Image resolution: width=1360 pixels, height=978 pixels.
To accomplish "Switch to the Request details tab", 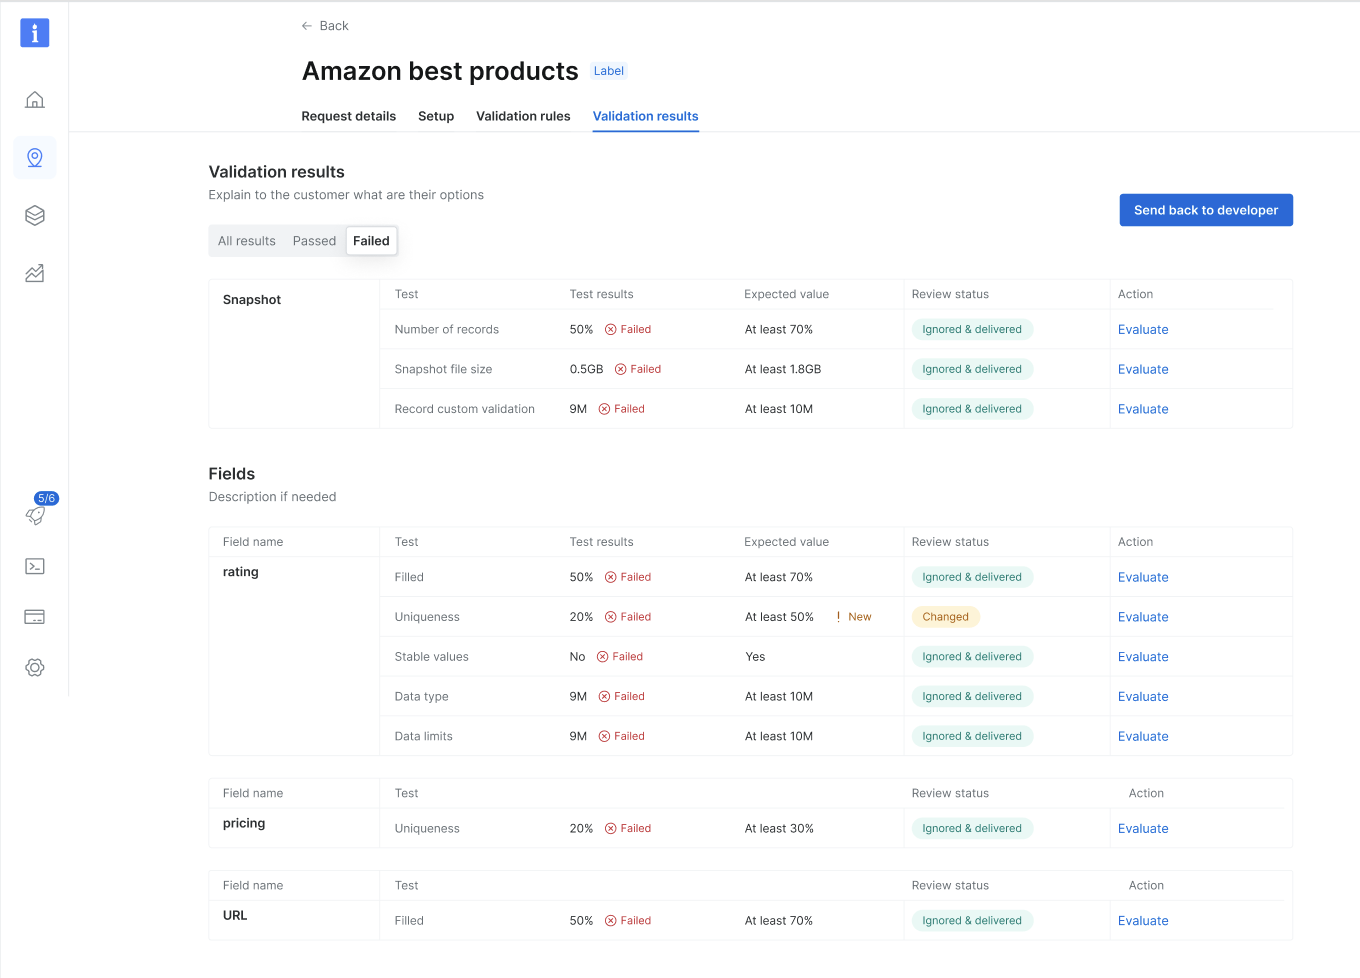I will coord(349,116).
